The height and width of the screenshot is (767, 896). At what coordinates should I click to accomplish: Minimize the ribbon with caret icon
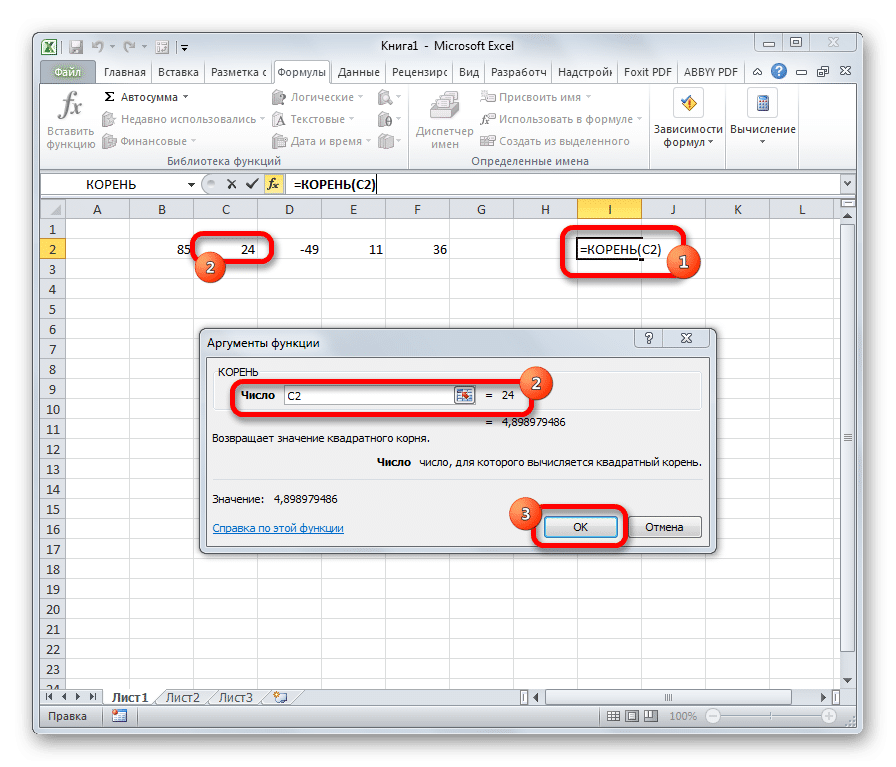tap(757, 72)
